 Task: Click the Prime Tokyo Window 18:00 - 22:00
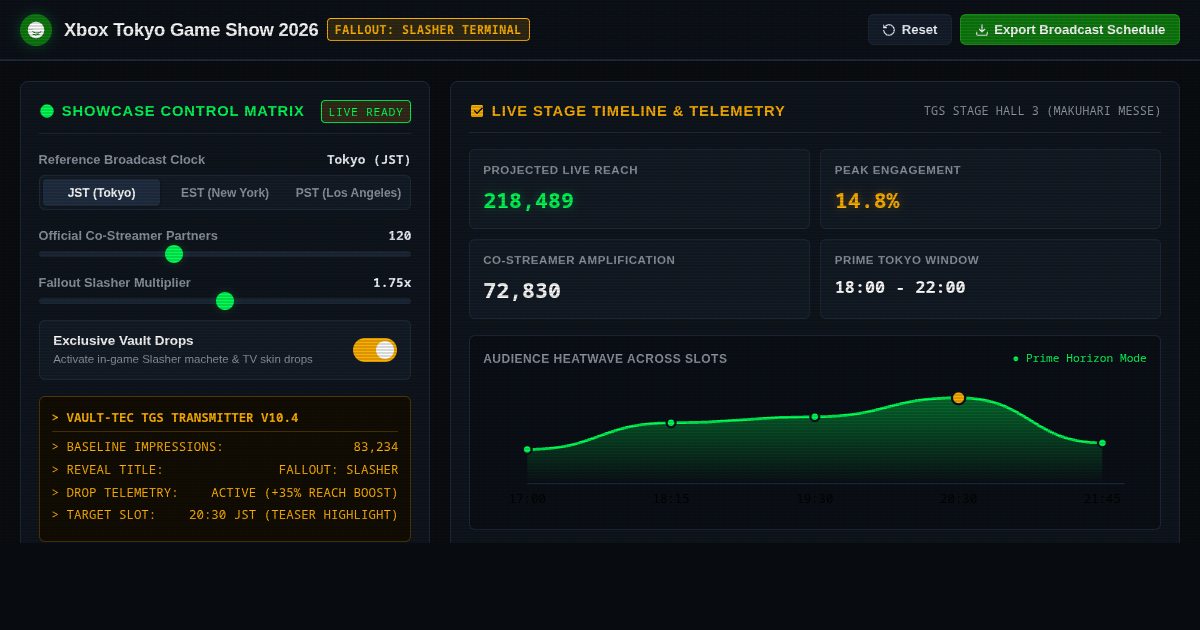coord(900,288)
